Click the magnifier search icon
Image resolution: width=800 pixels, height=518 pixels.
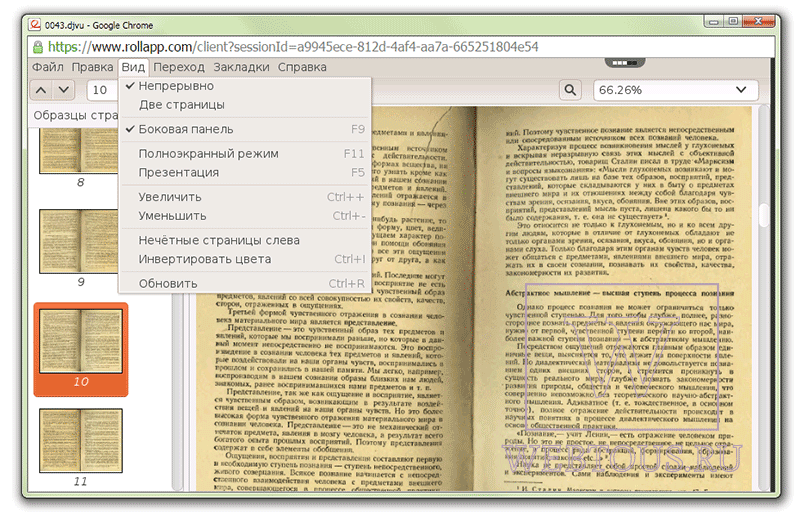pos(570,90)
